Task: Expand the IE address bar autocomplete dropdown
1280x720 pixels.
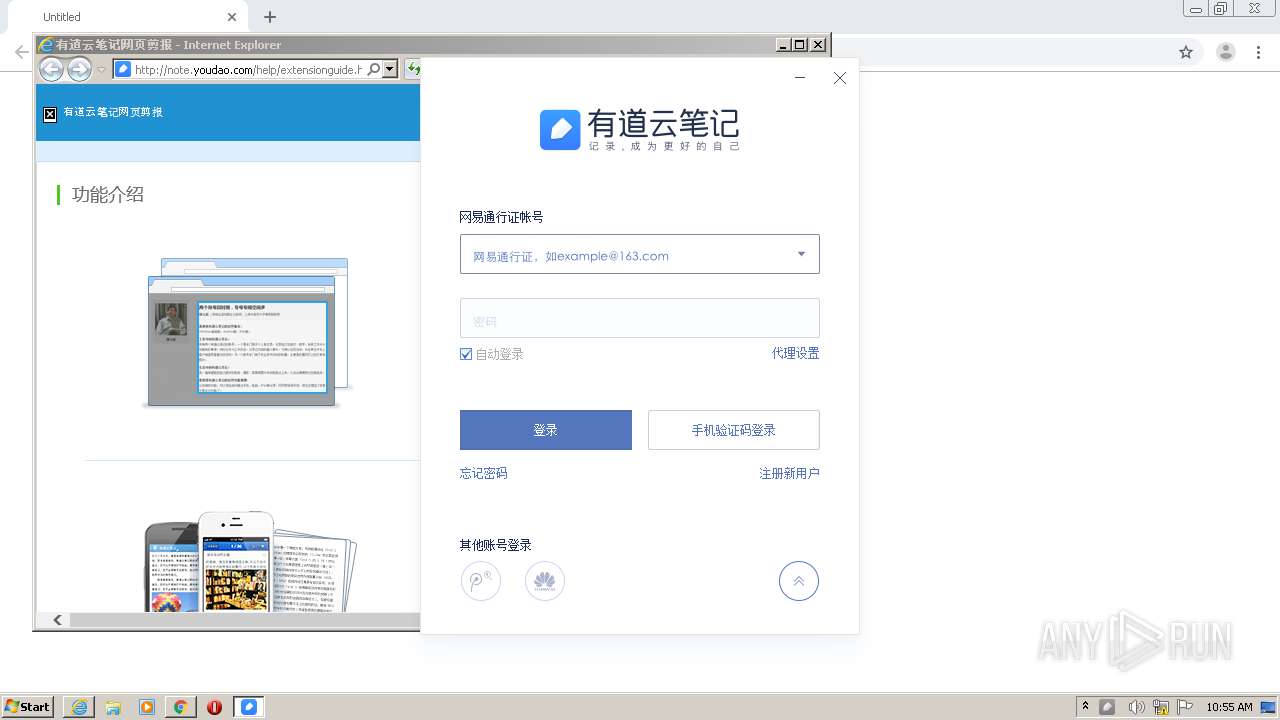Action: (x=390, y=69)
